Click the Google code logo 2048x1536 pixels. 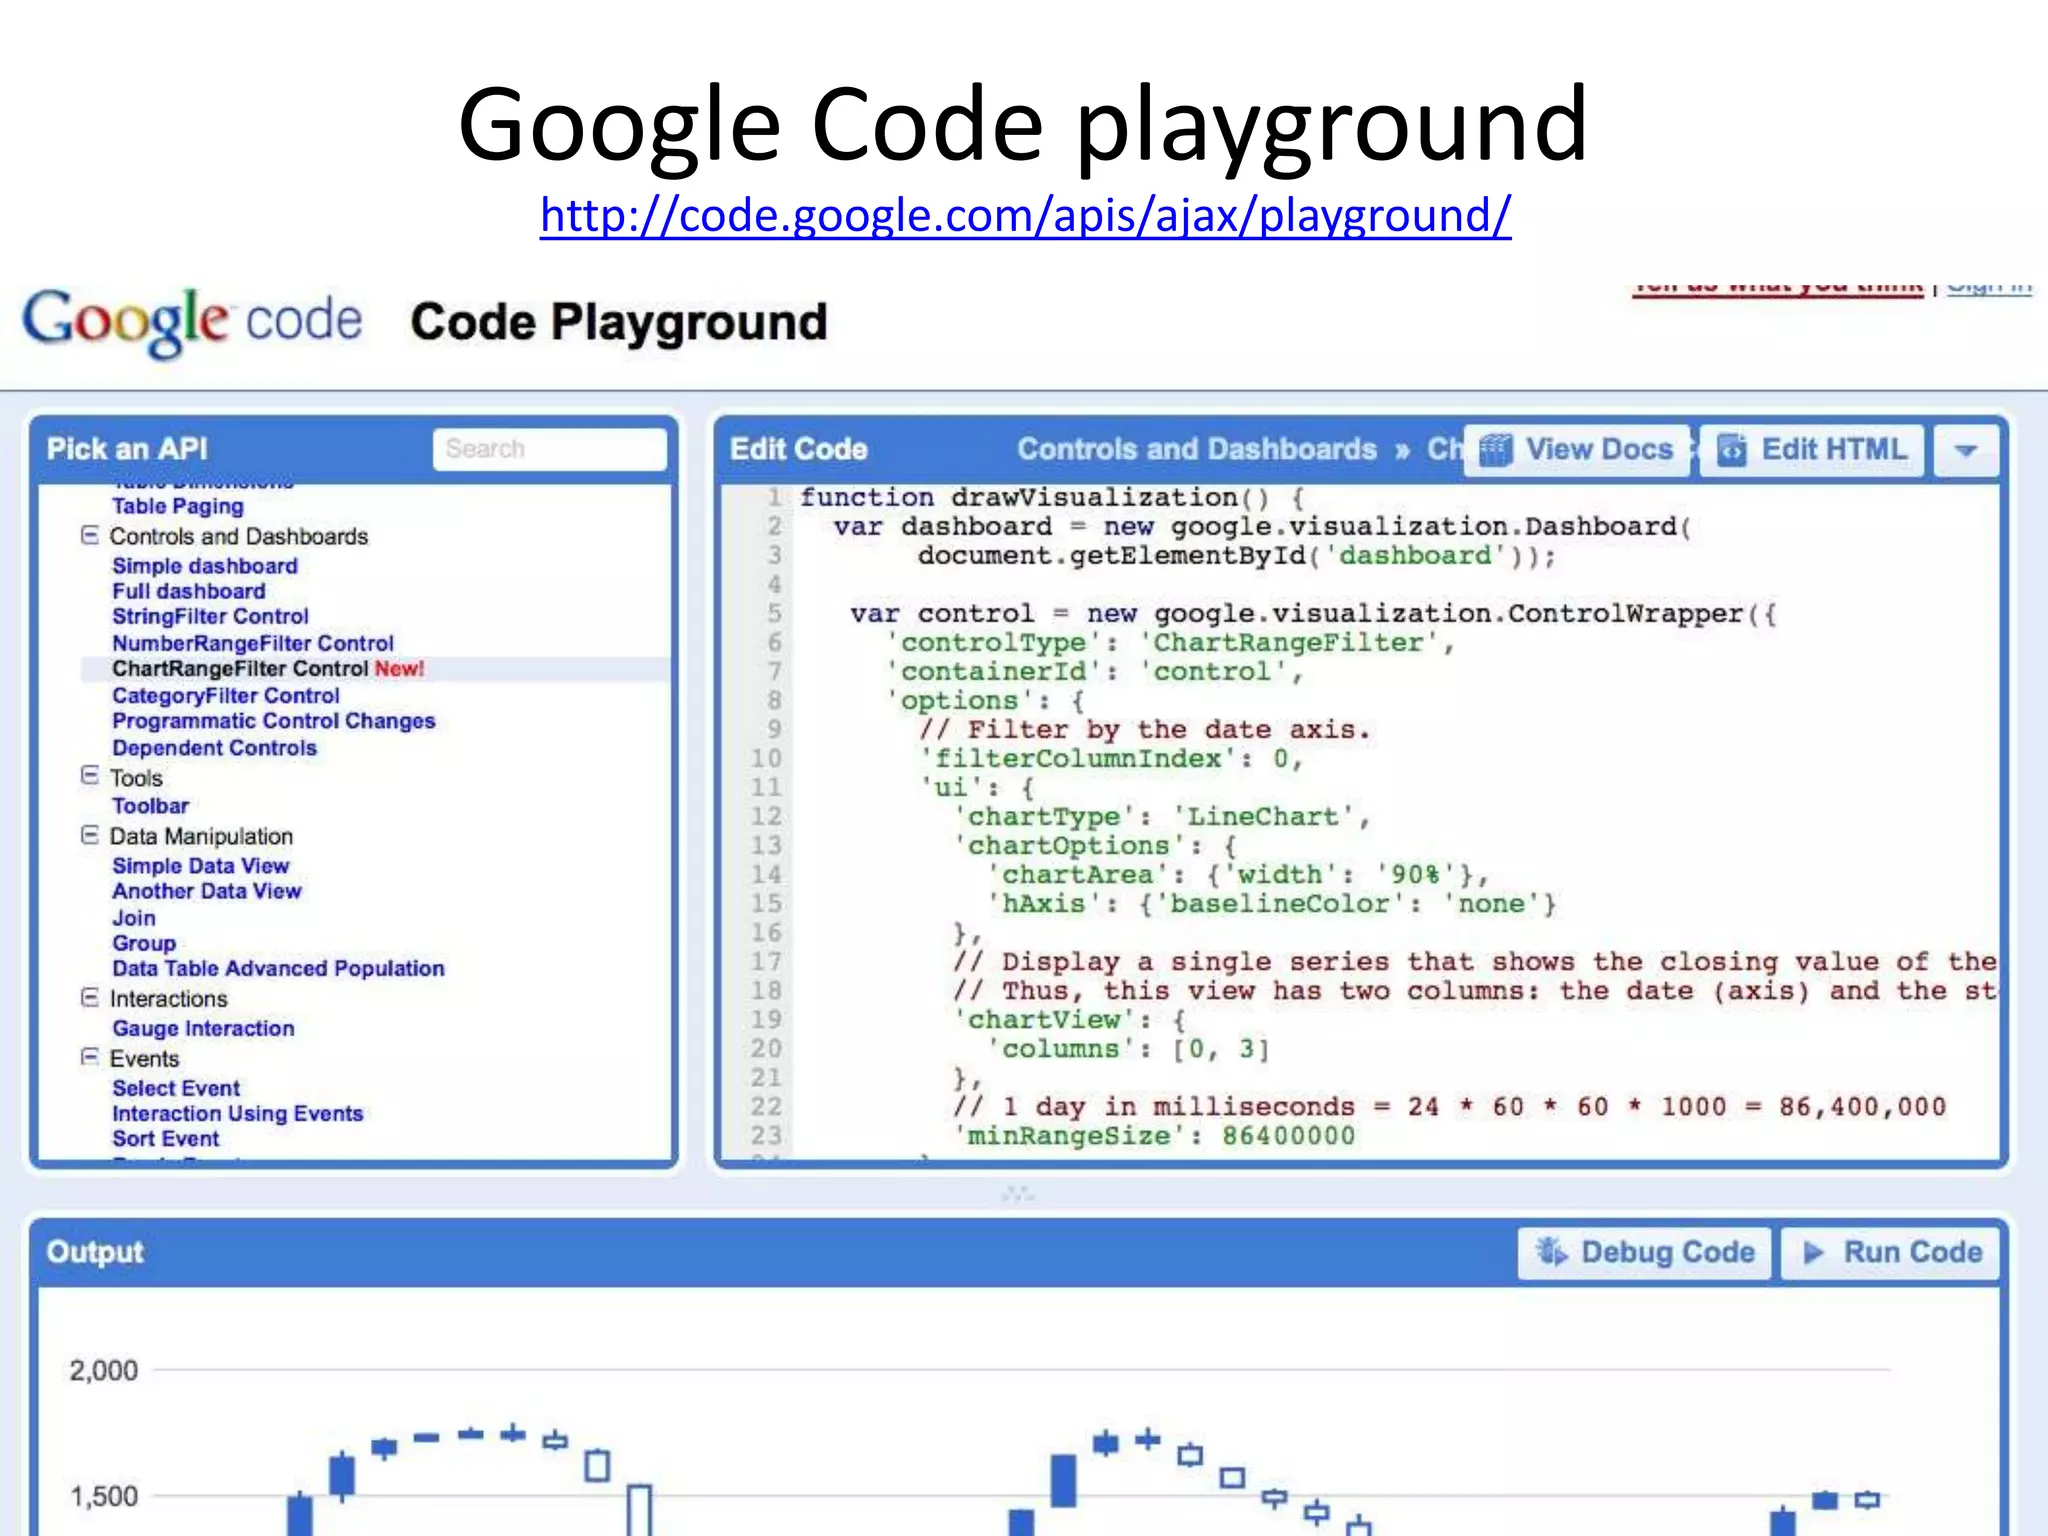[x=192, y=321]
